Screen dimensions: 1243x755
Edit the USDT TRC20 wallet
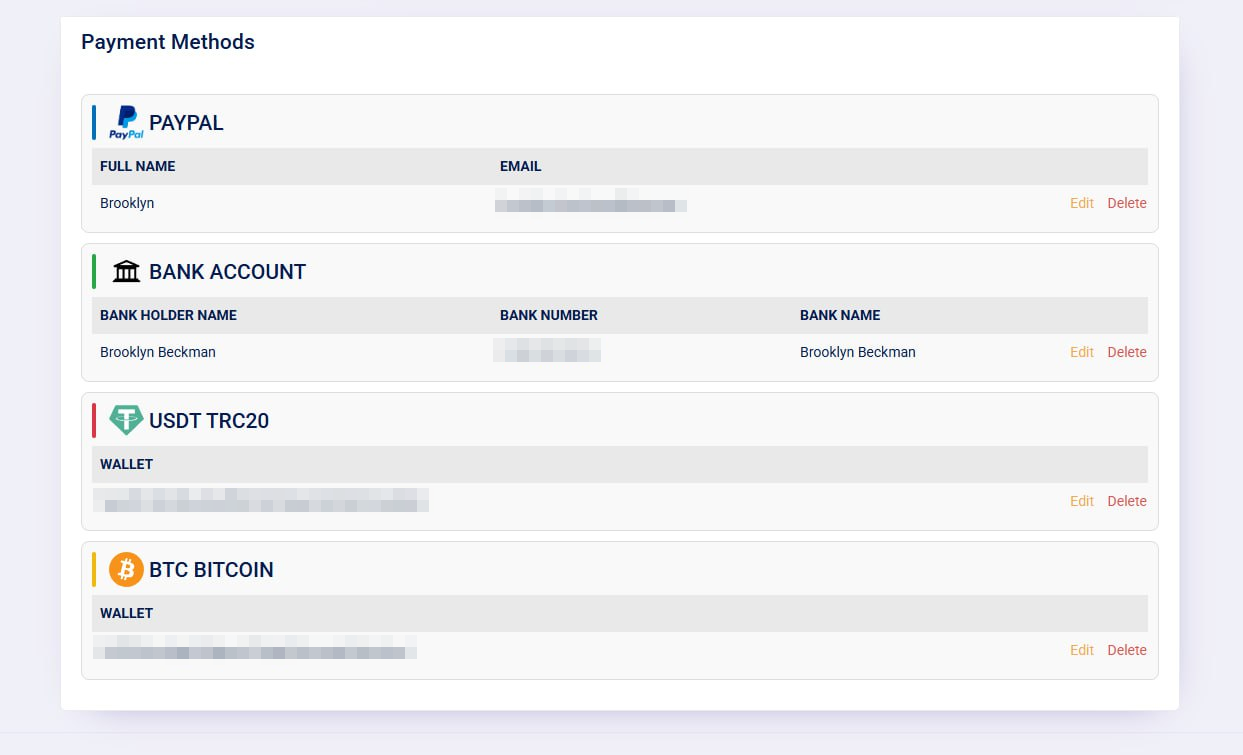click(x=1081, y=501)
